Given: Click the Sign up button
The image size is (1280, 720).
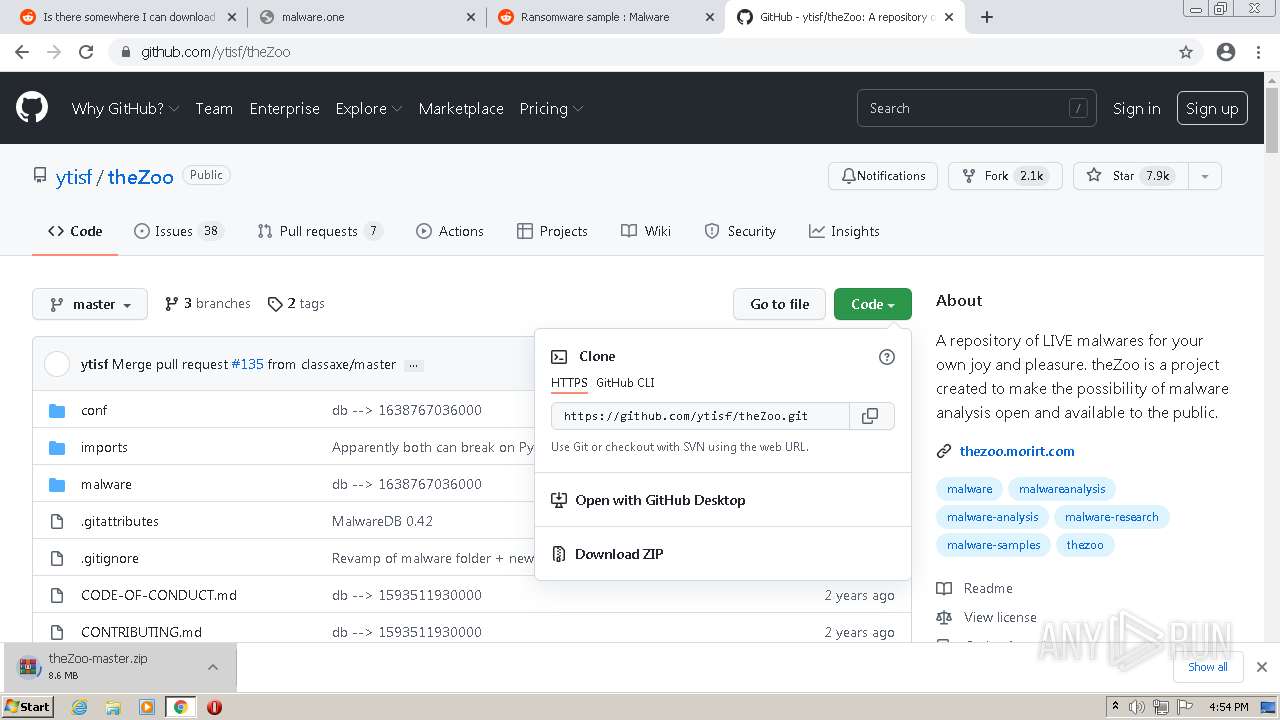Looking at the screenshot, I should [x=1212, y=108].
